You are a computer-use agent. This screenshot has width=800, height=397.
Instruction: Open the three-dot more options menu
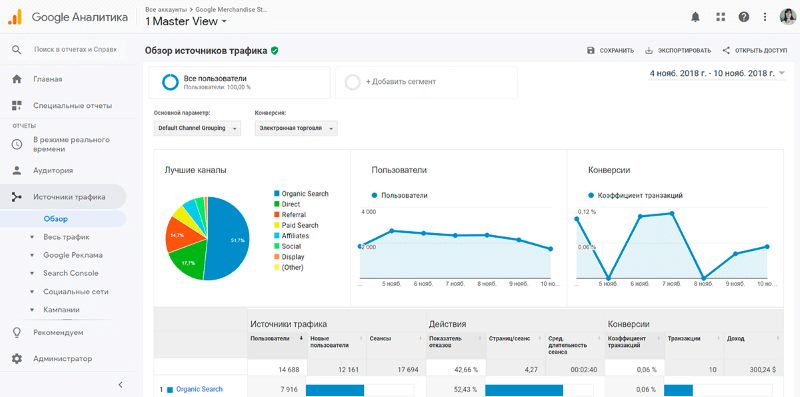pos(765,17)
